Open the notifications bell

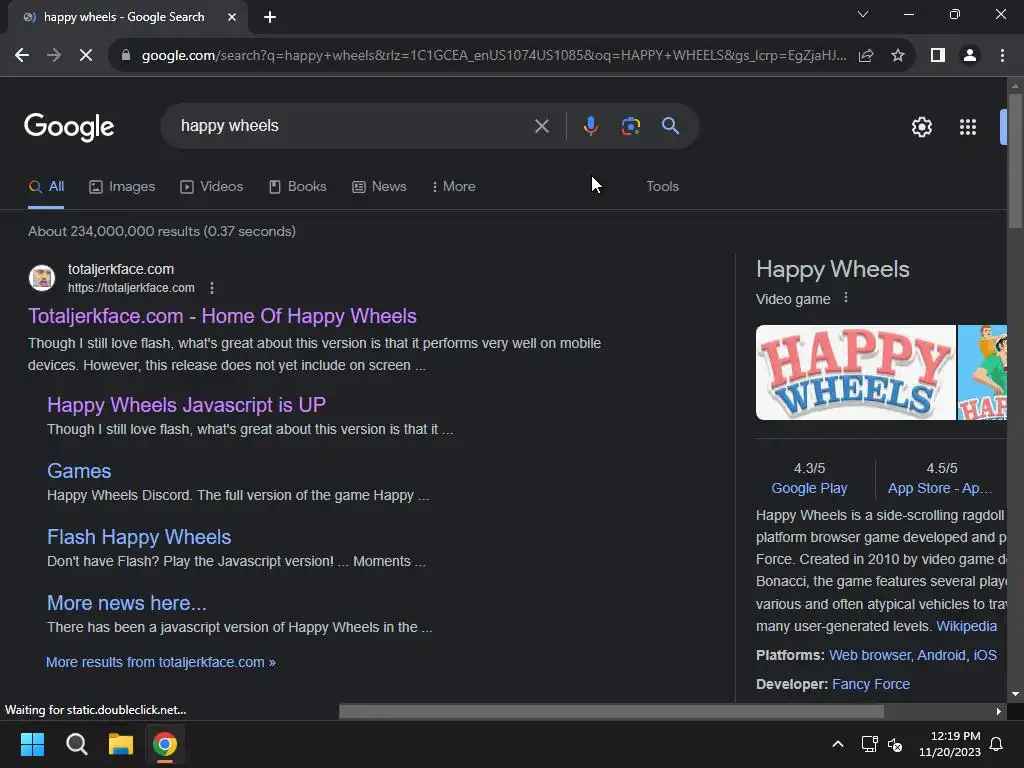coord(997,744)
